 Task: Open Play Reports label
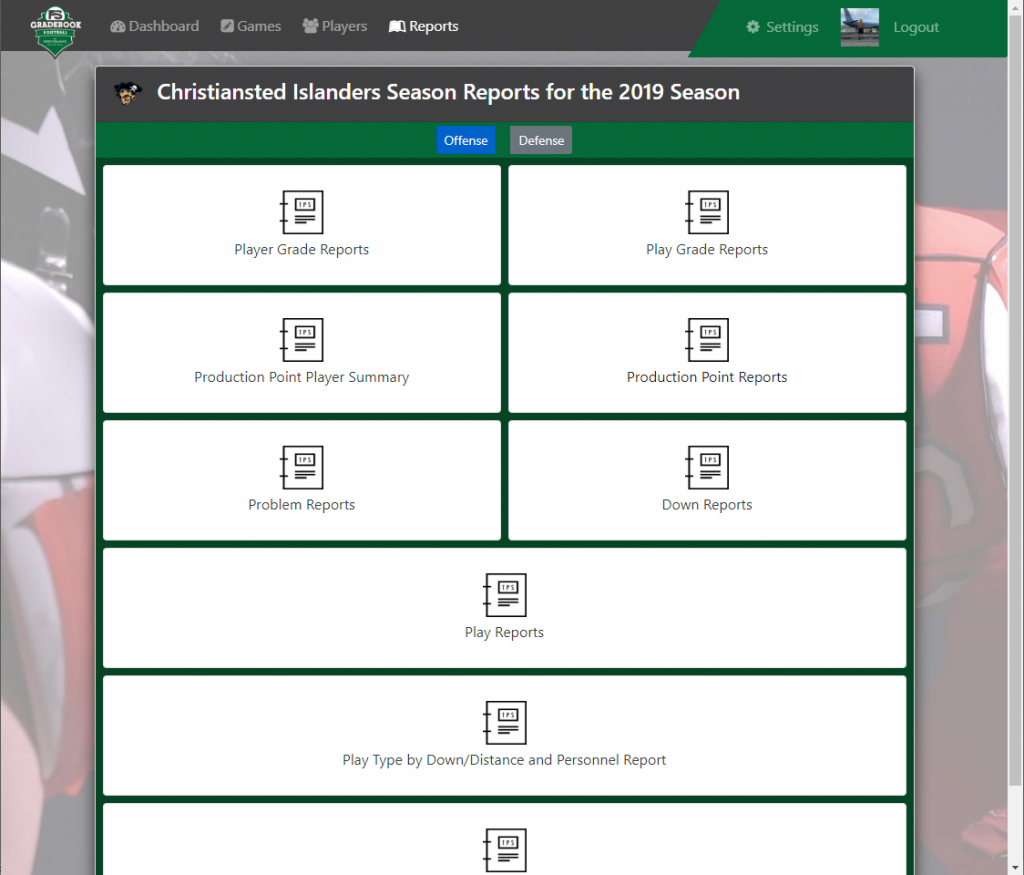[x=504, y=632]
